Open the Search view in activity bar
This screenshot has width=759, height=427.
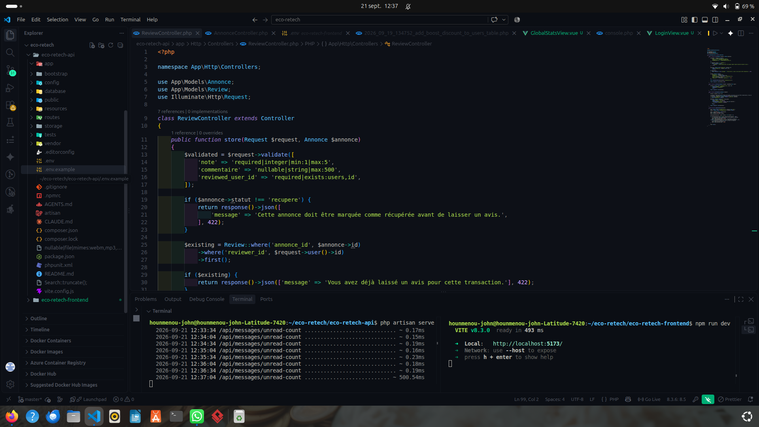tap(10, 52)
